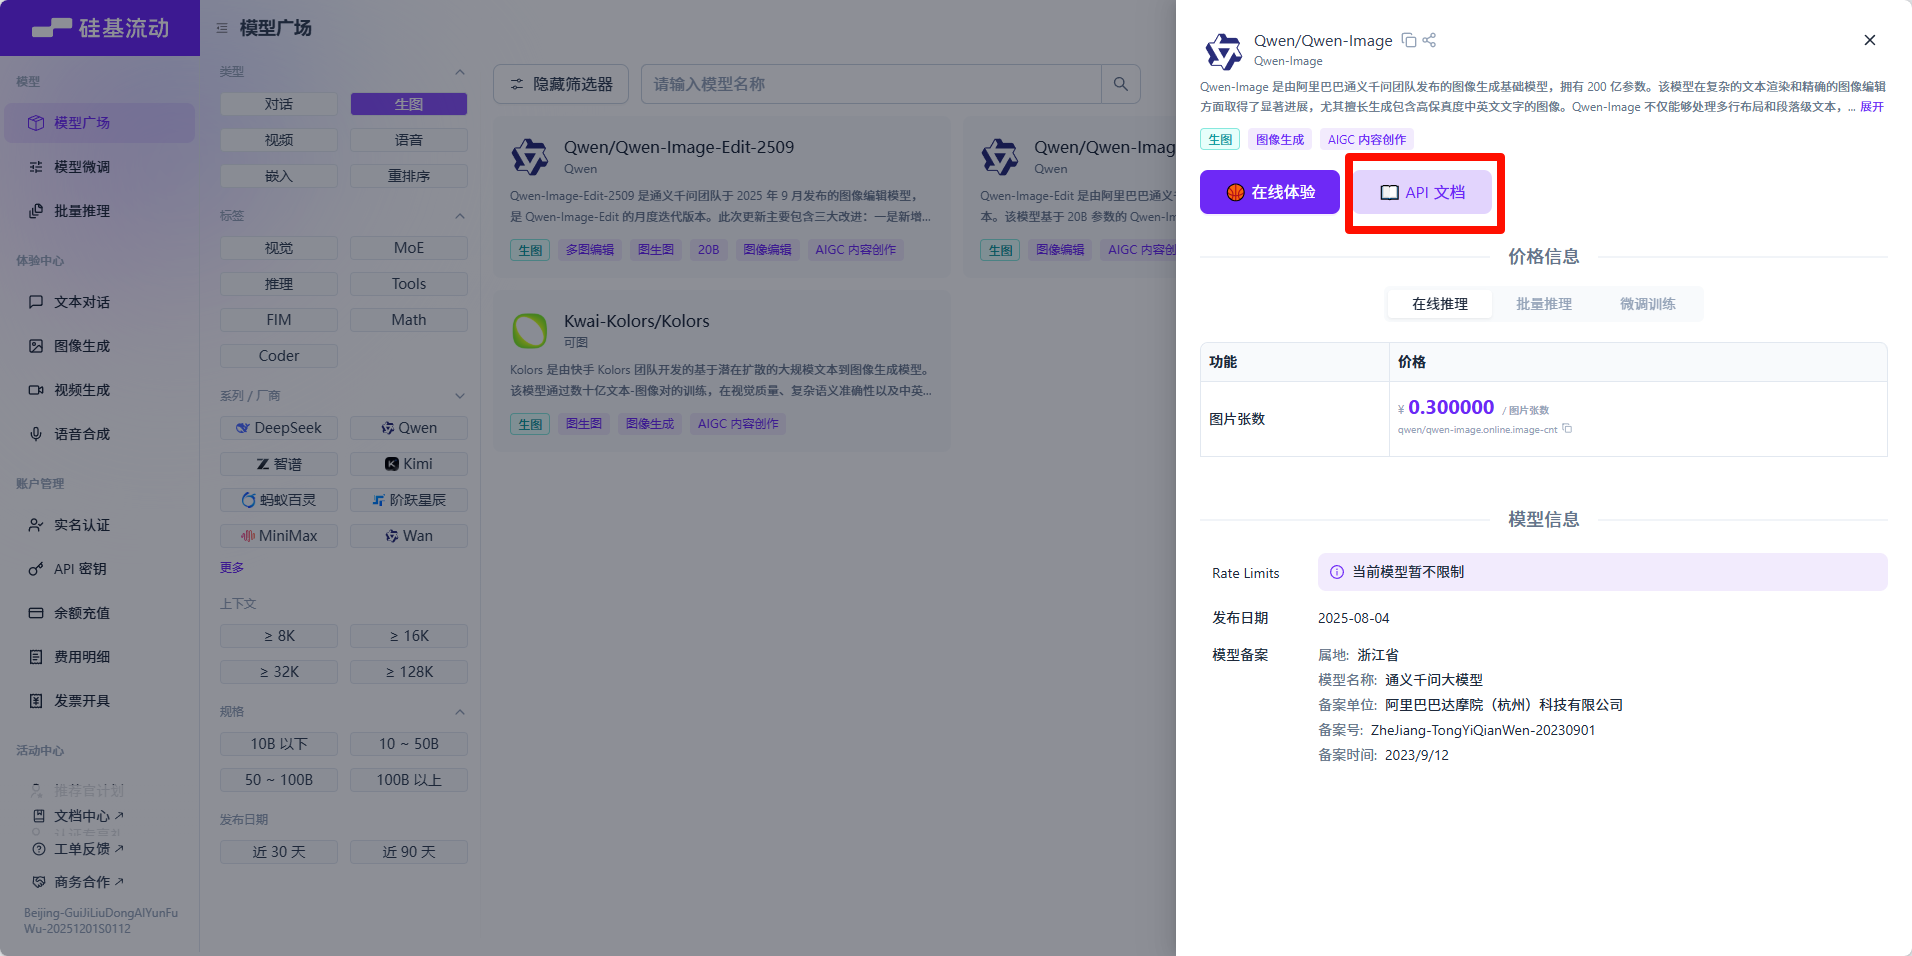Open 模型微调 in the sidebar
This screenshot has height=956, width=1912.
99,167
